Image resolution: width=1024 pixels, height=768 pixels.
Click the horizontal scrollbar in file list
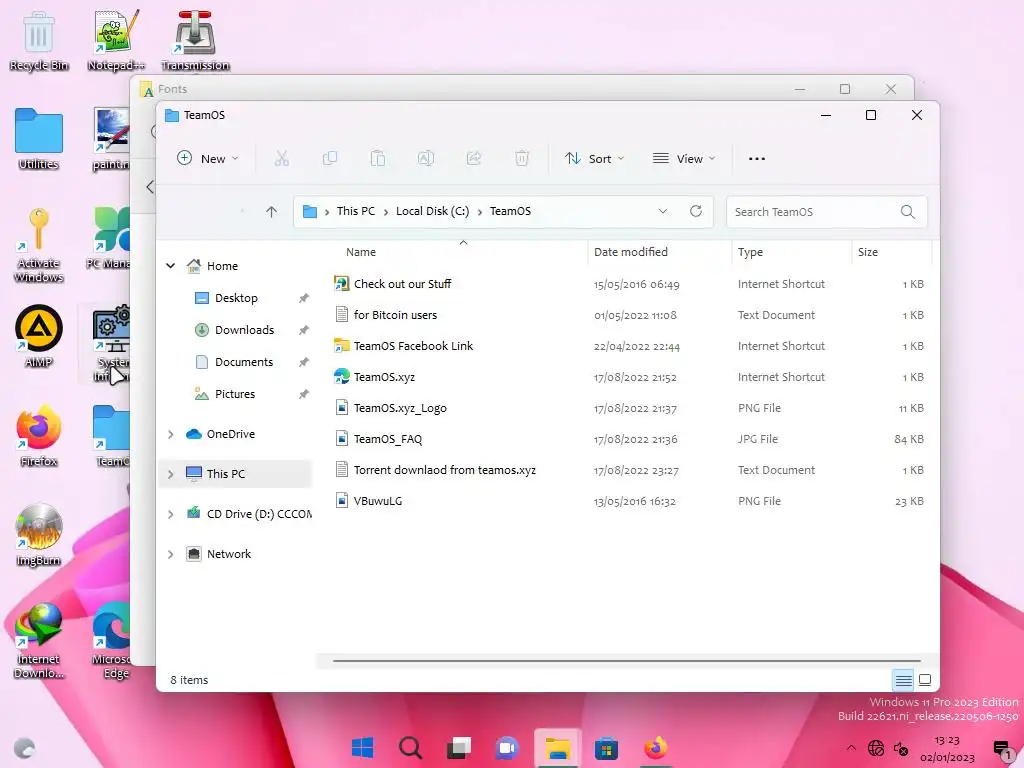click(x=626, y=661)
